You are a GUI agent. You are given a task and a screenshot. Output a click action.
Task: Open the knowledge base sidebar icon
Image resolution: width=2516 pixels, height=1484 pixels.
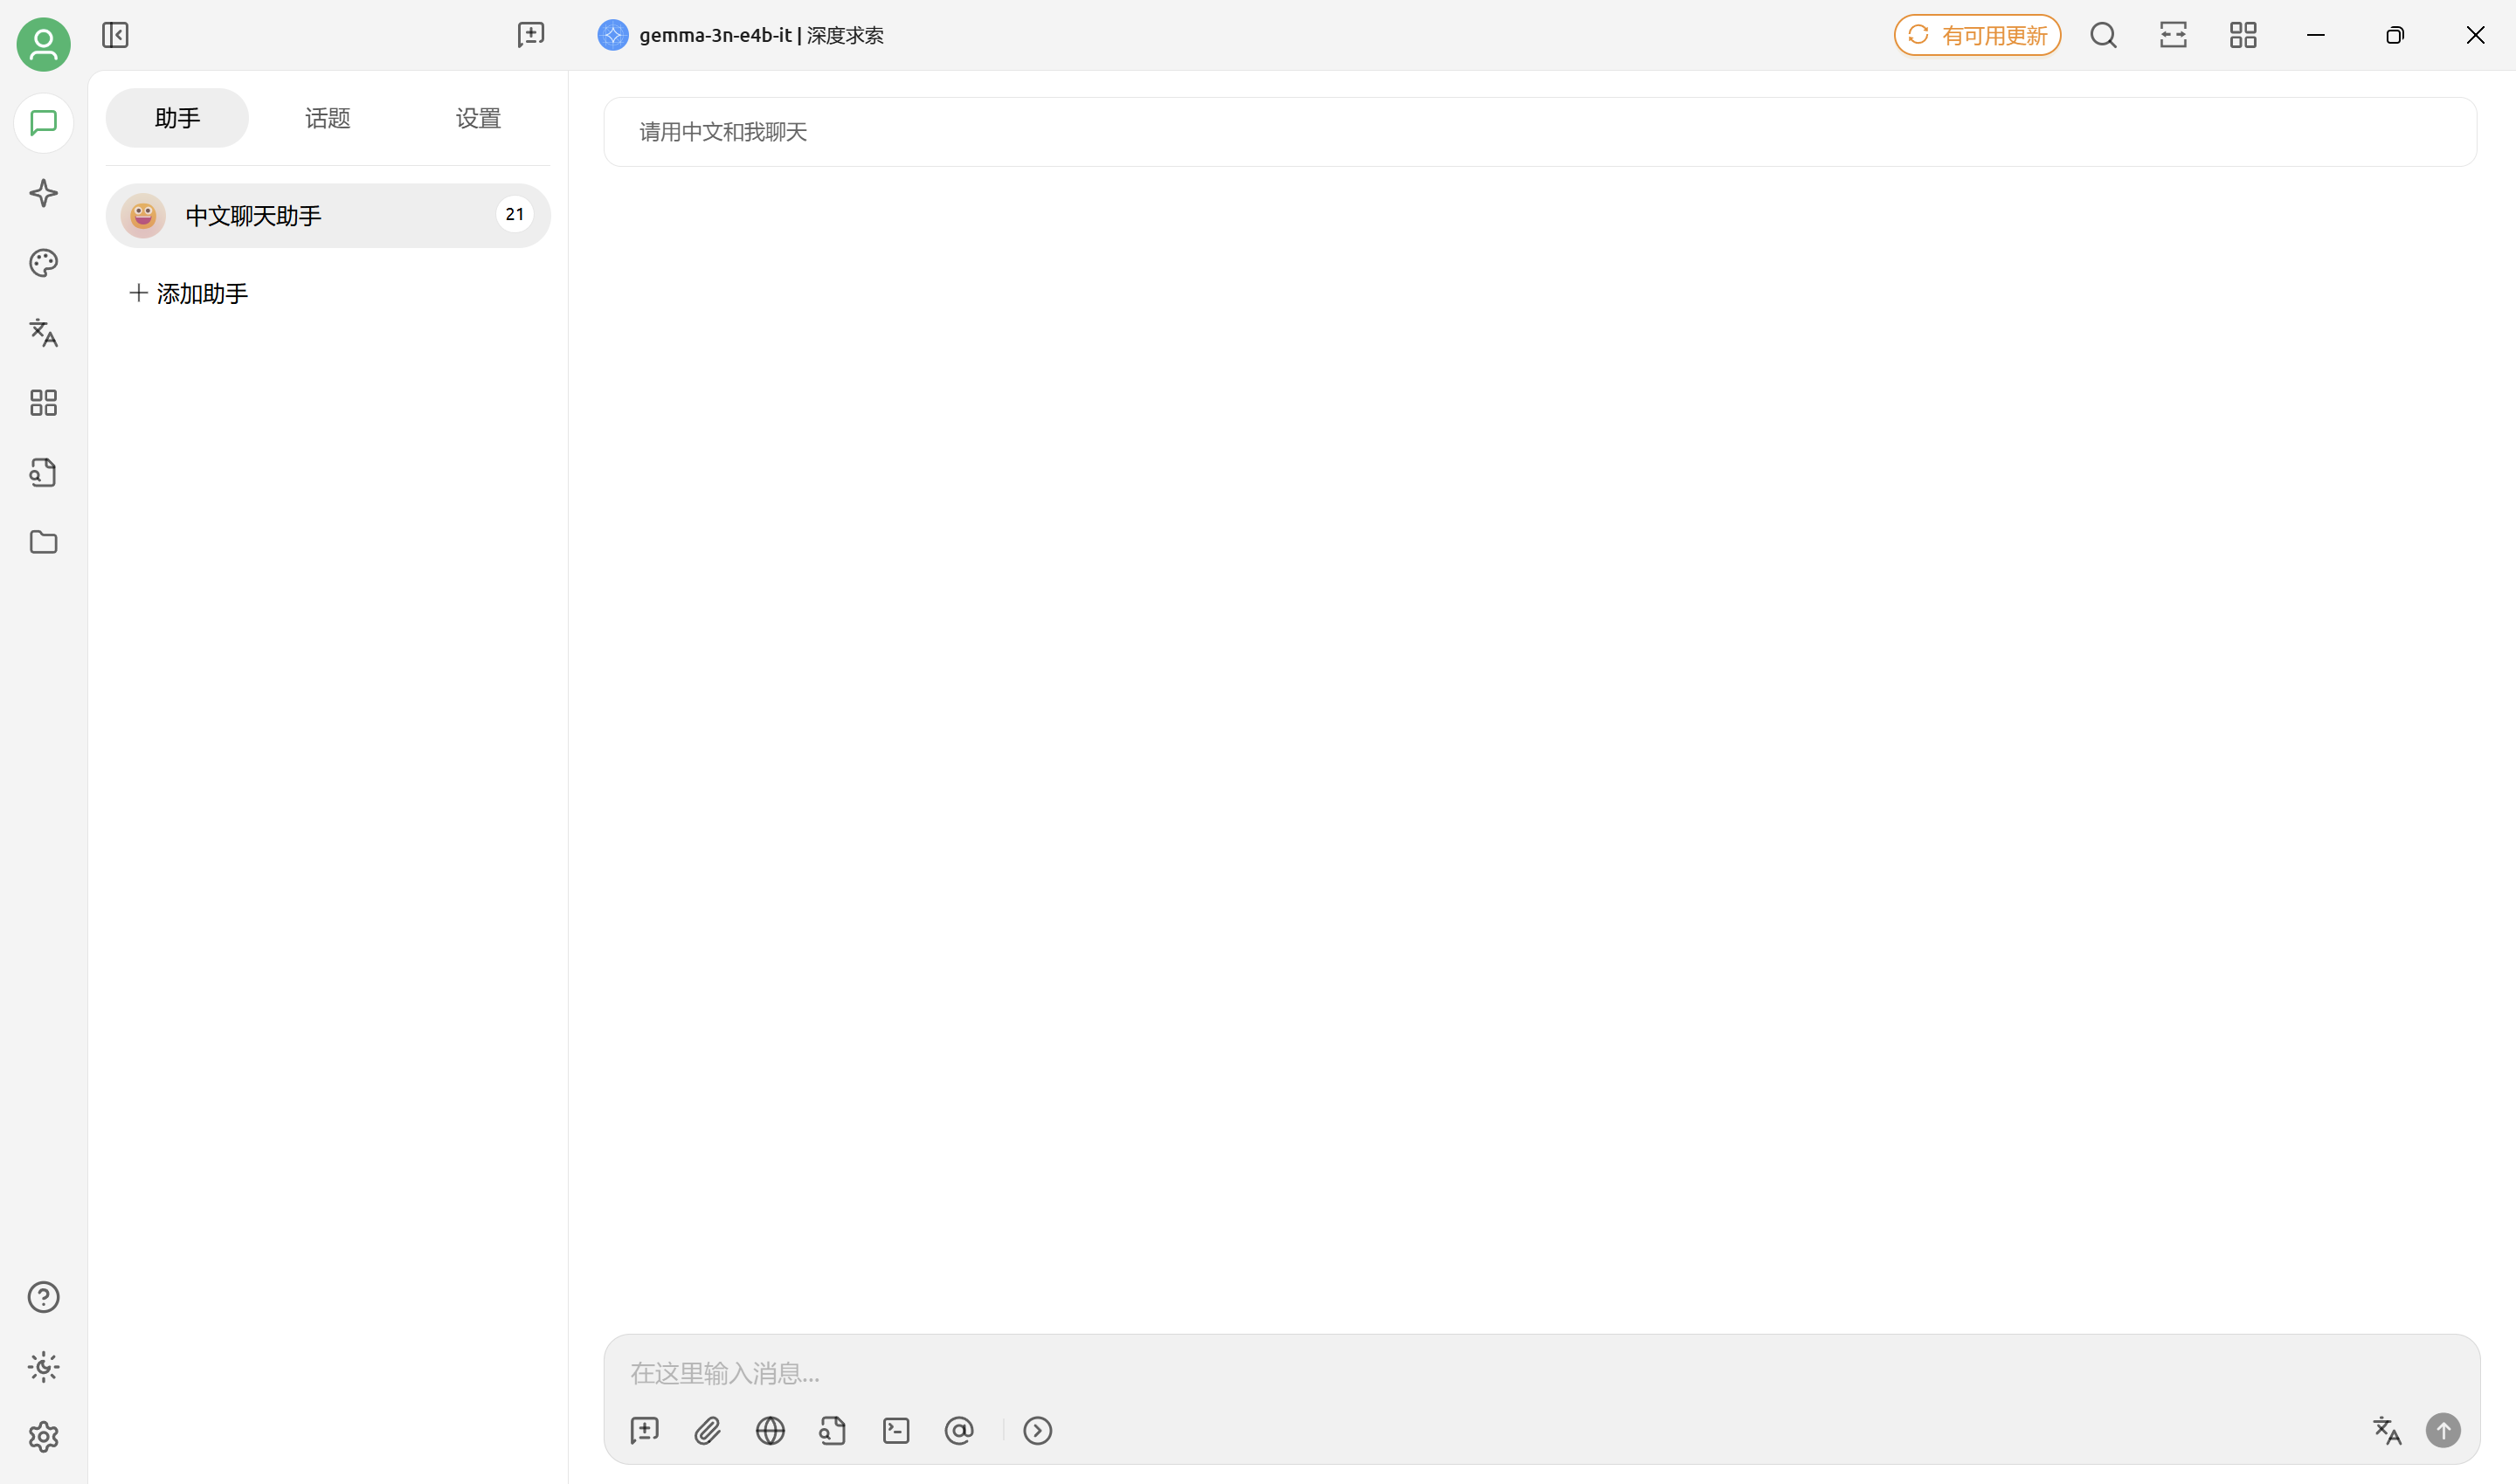(x=43, y=472)
